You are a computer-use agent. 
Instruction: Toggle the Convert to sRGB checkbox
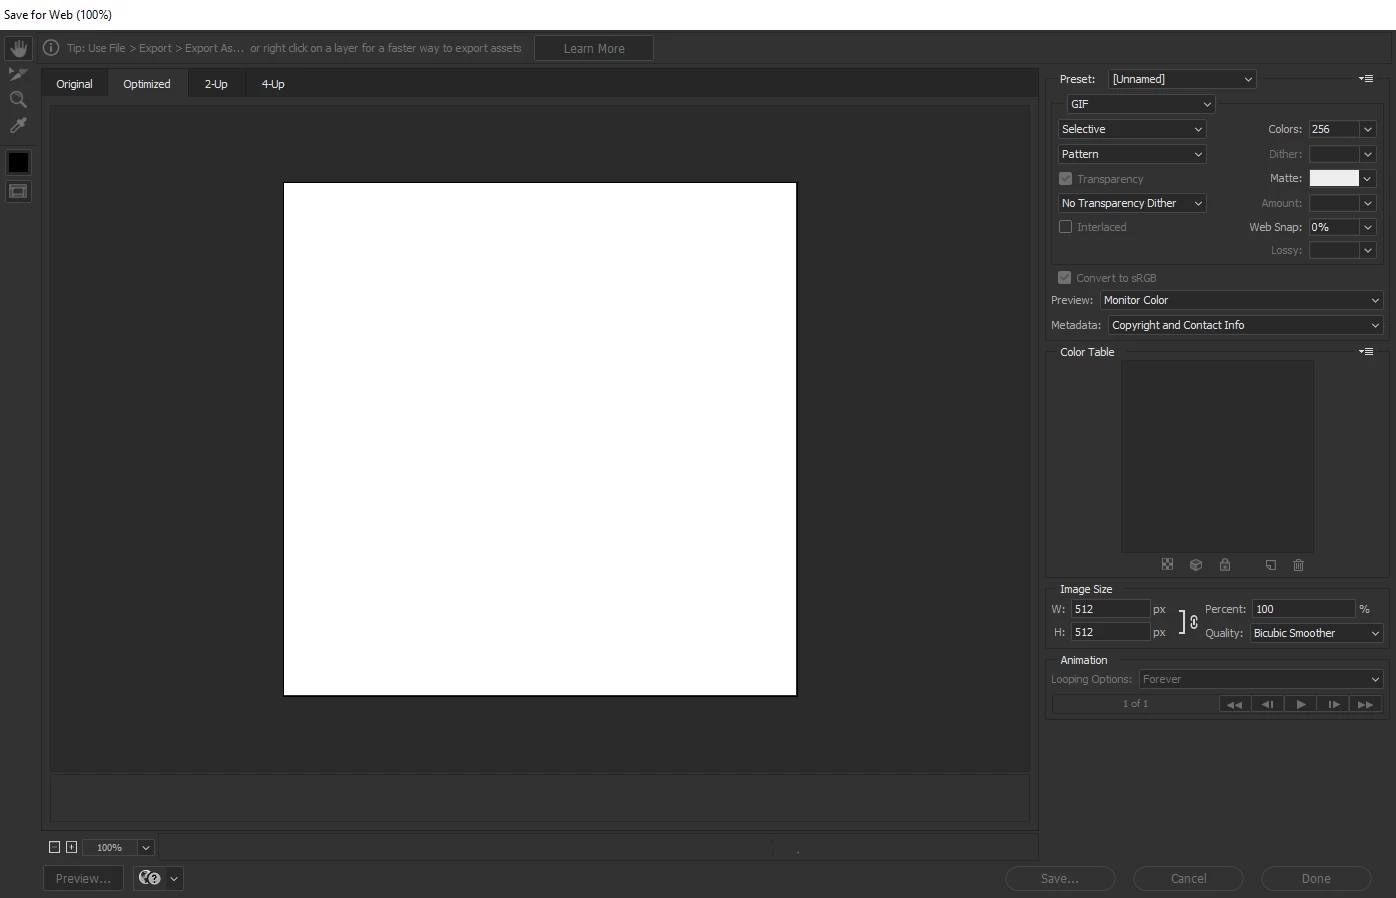1064,278
